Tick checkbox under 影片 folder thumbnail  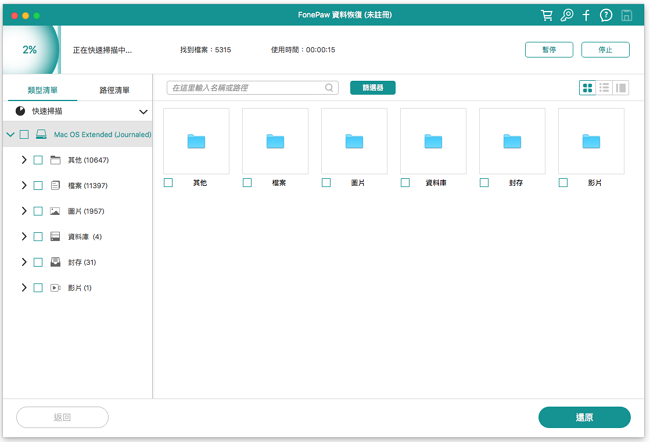(x=563, y=182)
